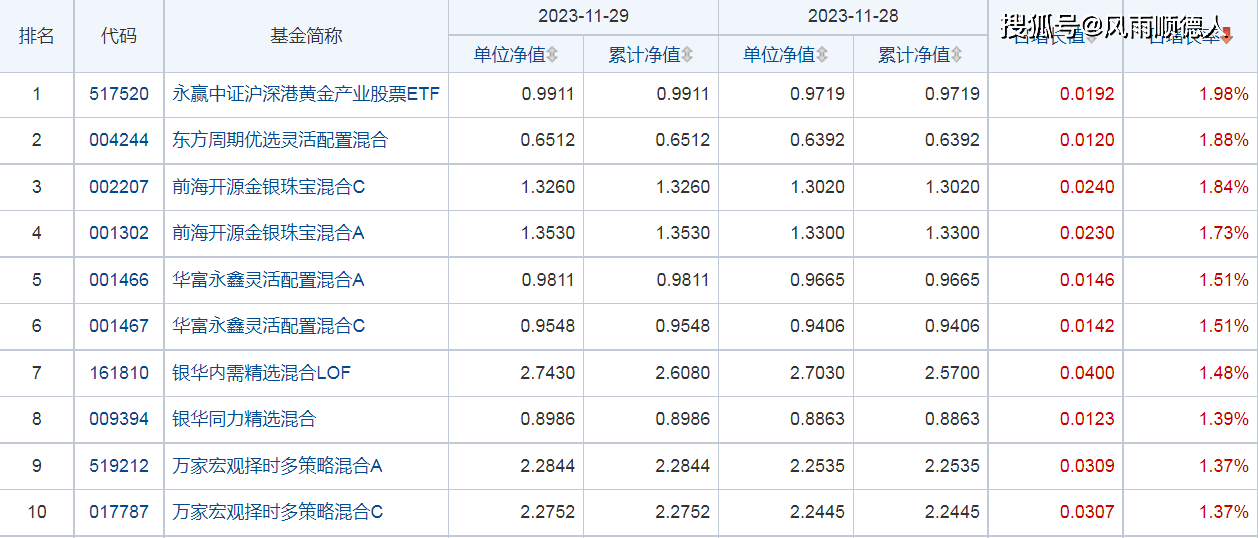Open 东方周期优选灵活配置混合 fund link
1258x538 pixels.
pos(280,140)
